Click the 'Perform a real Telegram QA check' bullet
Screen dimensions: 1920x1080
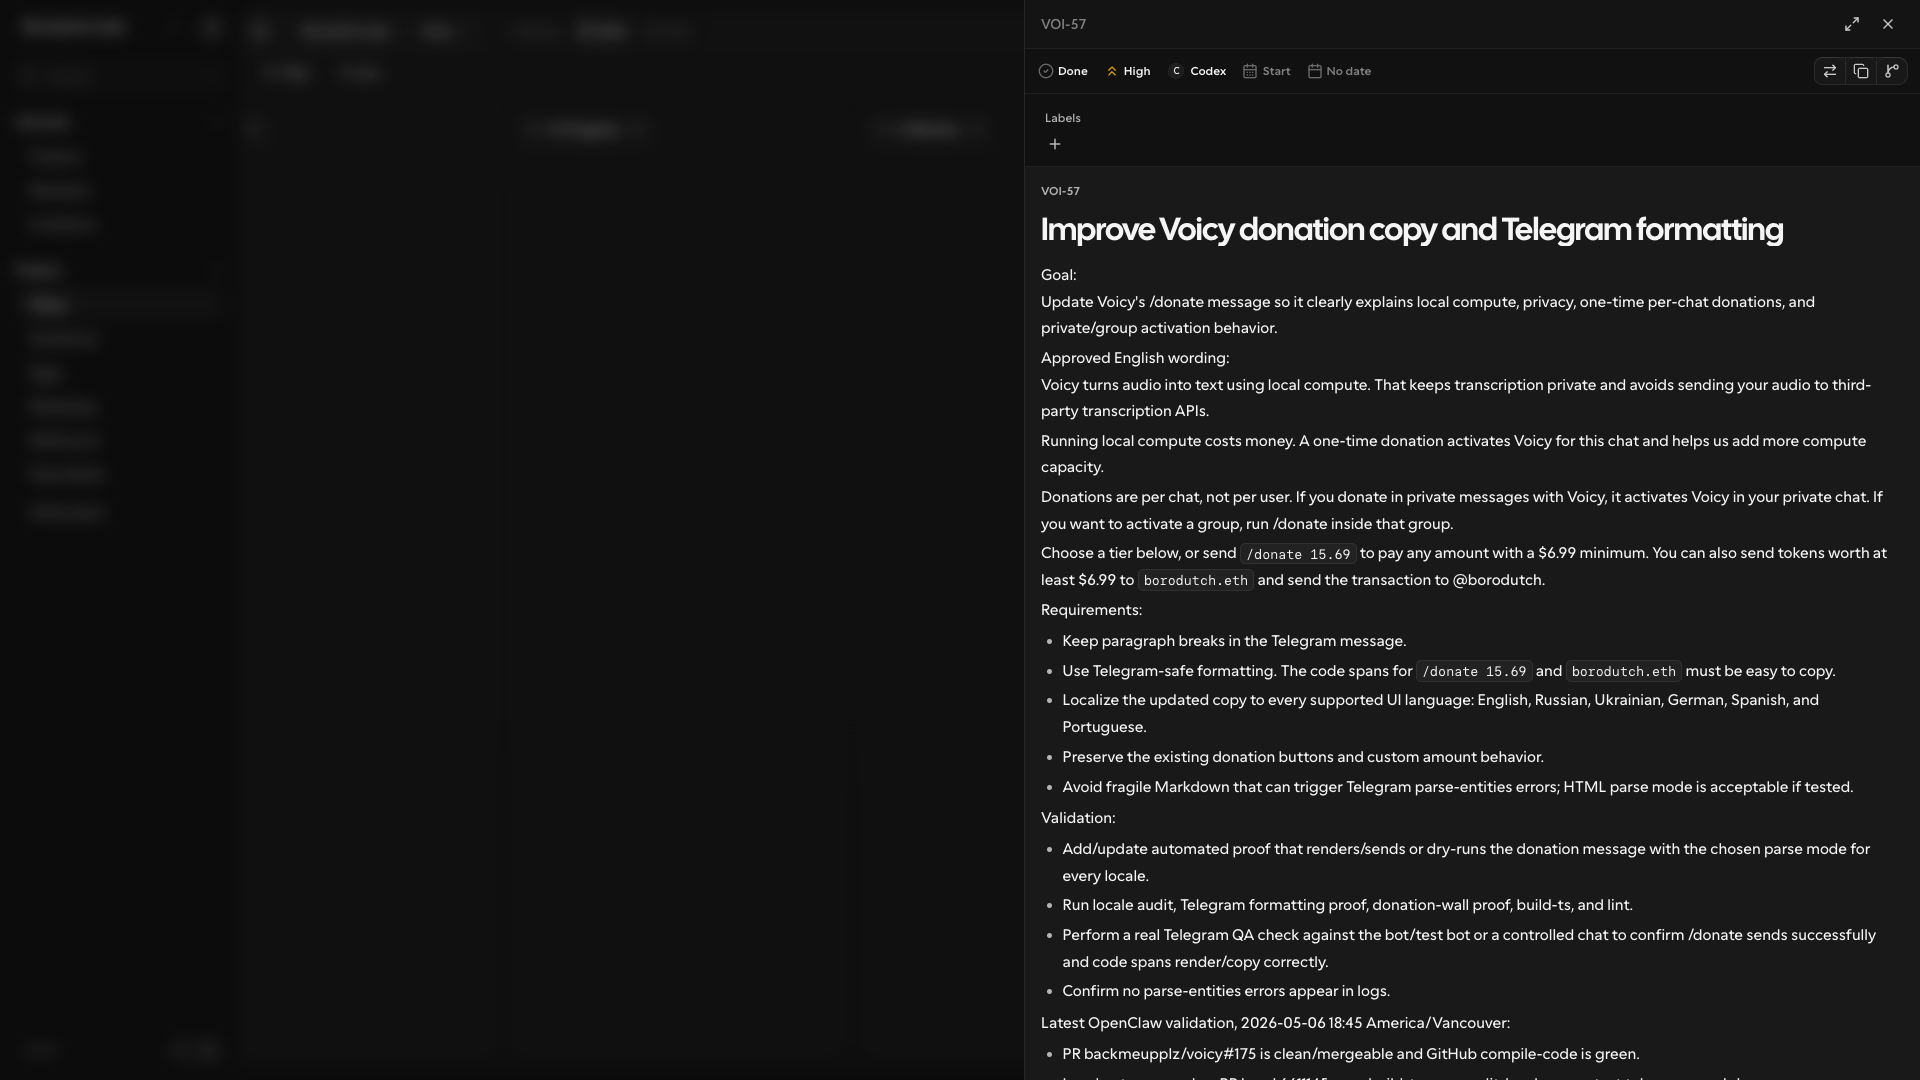tap(1469, 948)
